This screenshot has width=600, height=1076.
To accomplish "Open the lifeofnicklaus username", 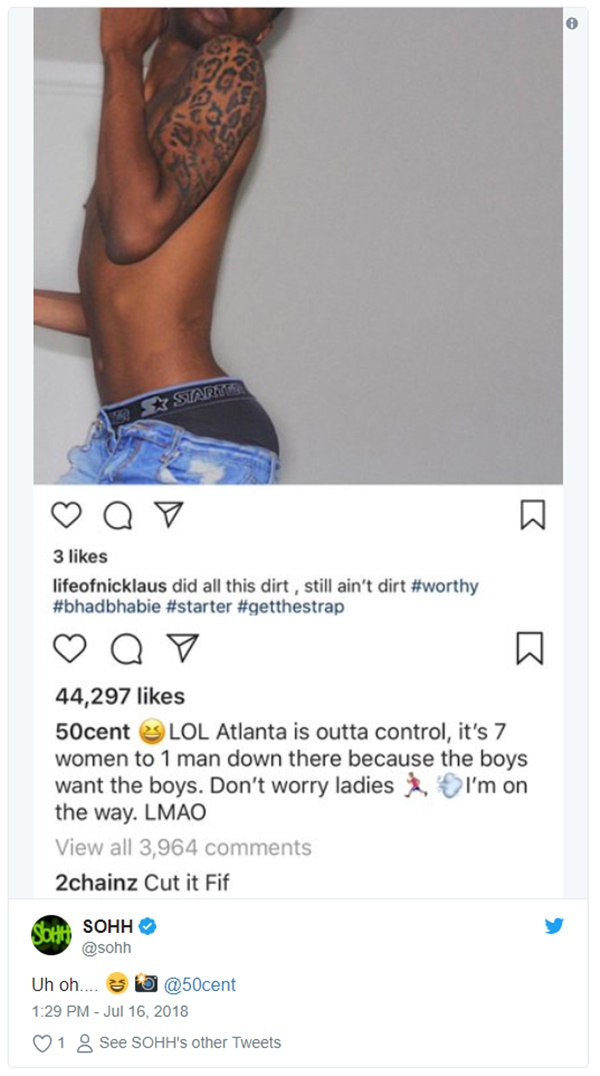I will 110,586.
